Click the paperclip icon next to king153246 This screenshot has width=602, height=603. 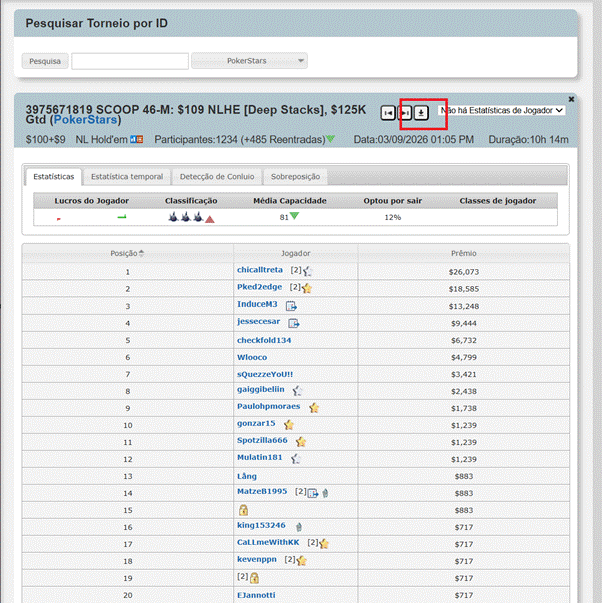point(299,526)
